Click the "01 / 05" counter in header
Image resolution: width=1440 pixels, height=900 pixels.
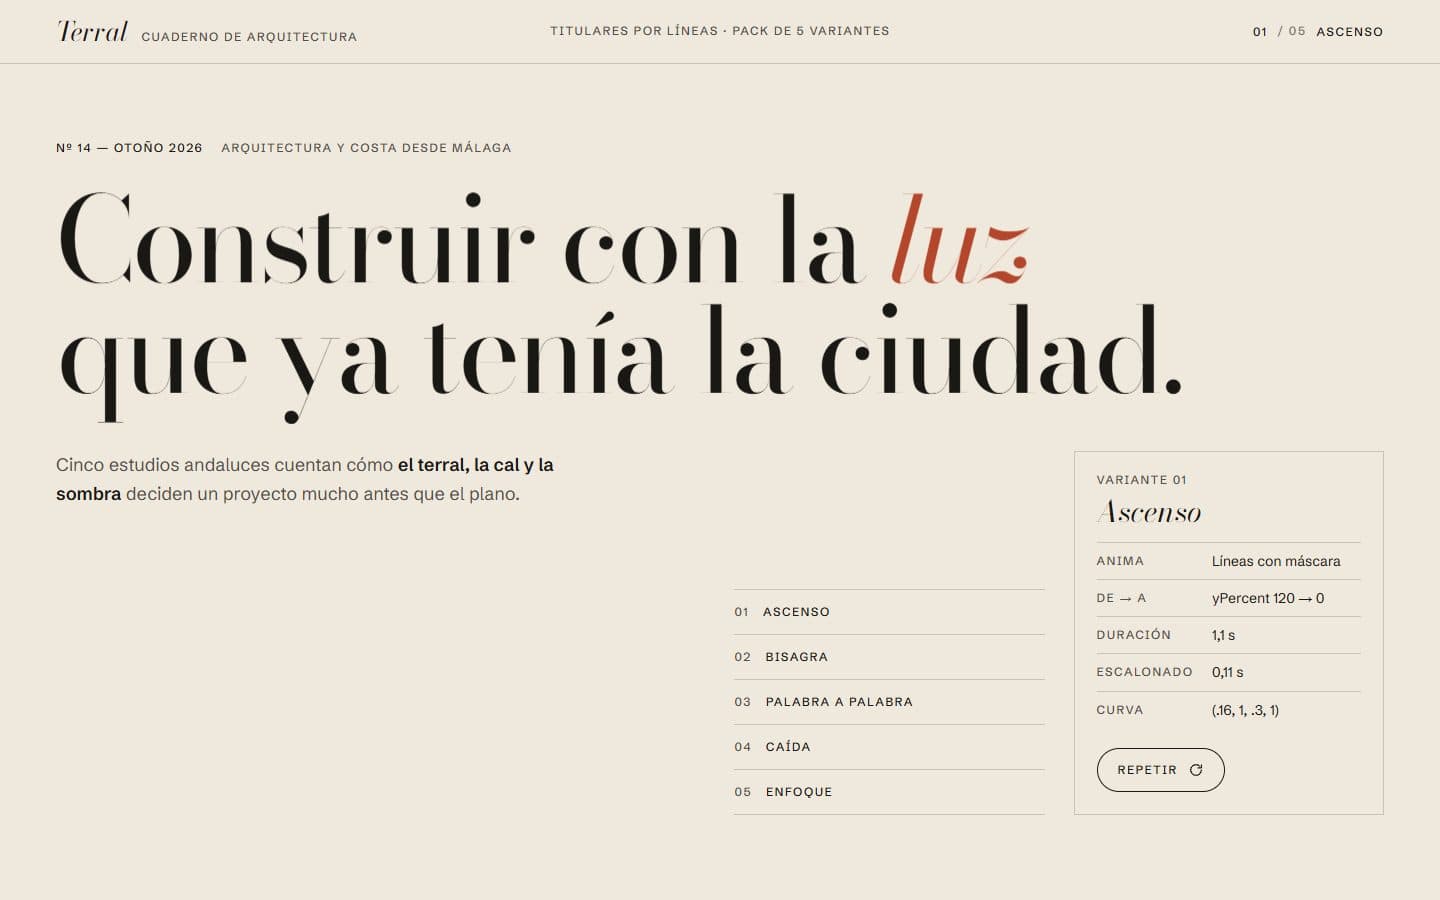click(x=1279, y=32)
